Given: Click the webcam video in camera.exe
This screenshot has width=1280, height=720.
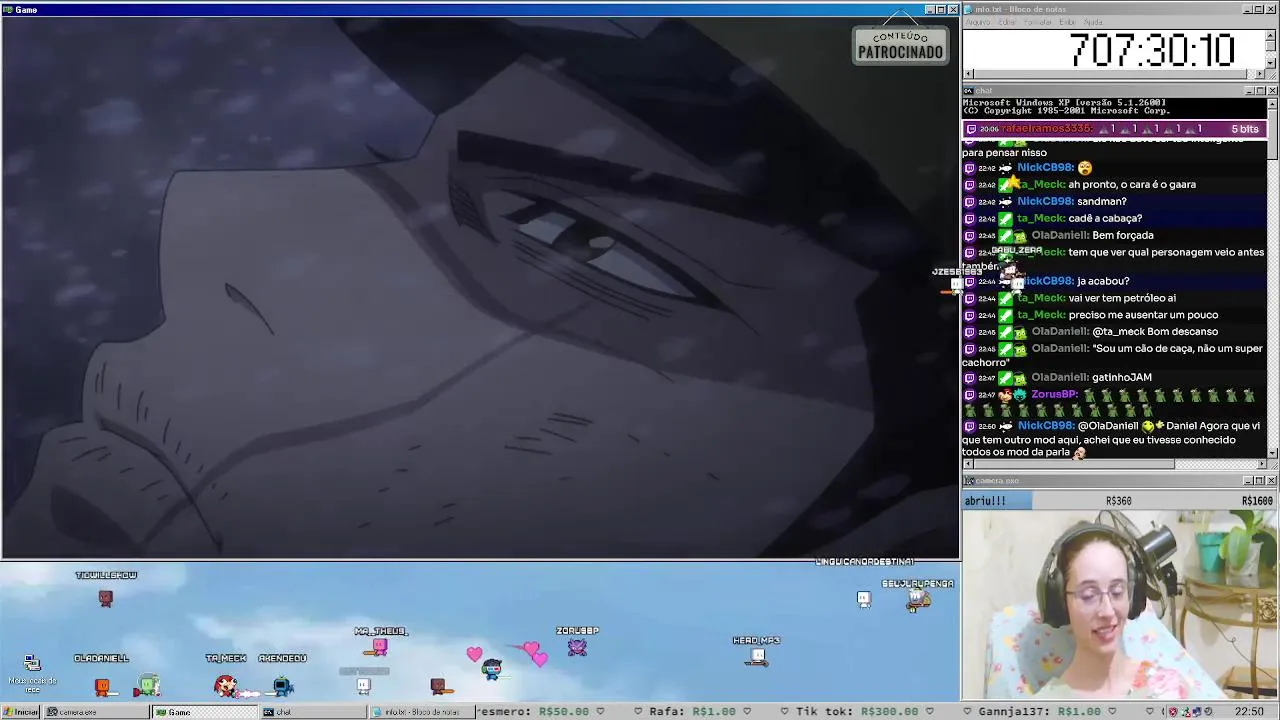Looking at the screenshot, I should pyautogui.click(x=1120, y=604).
